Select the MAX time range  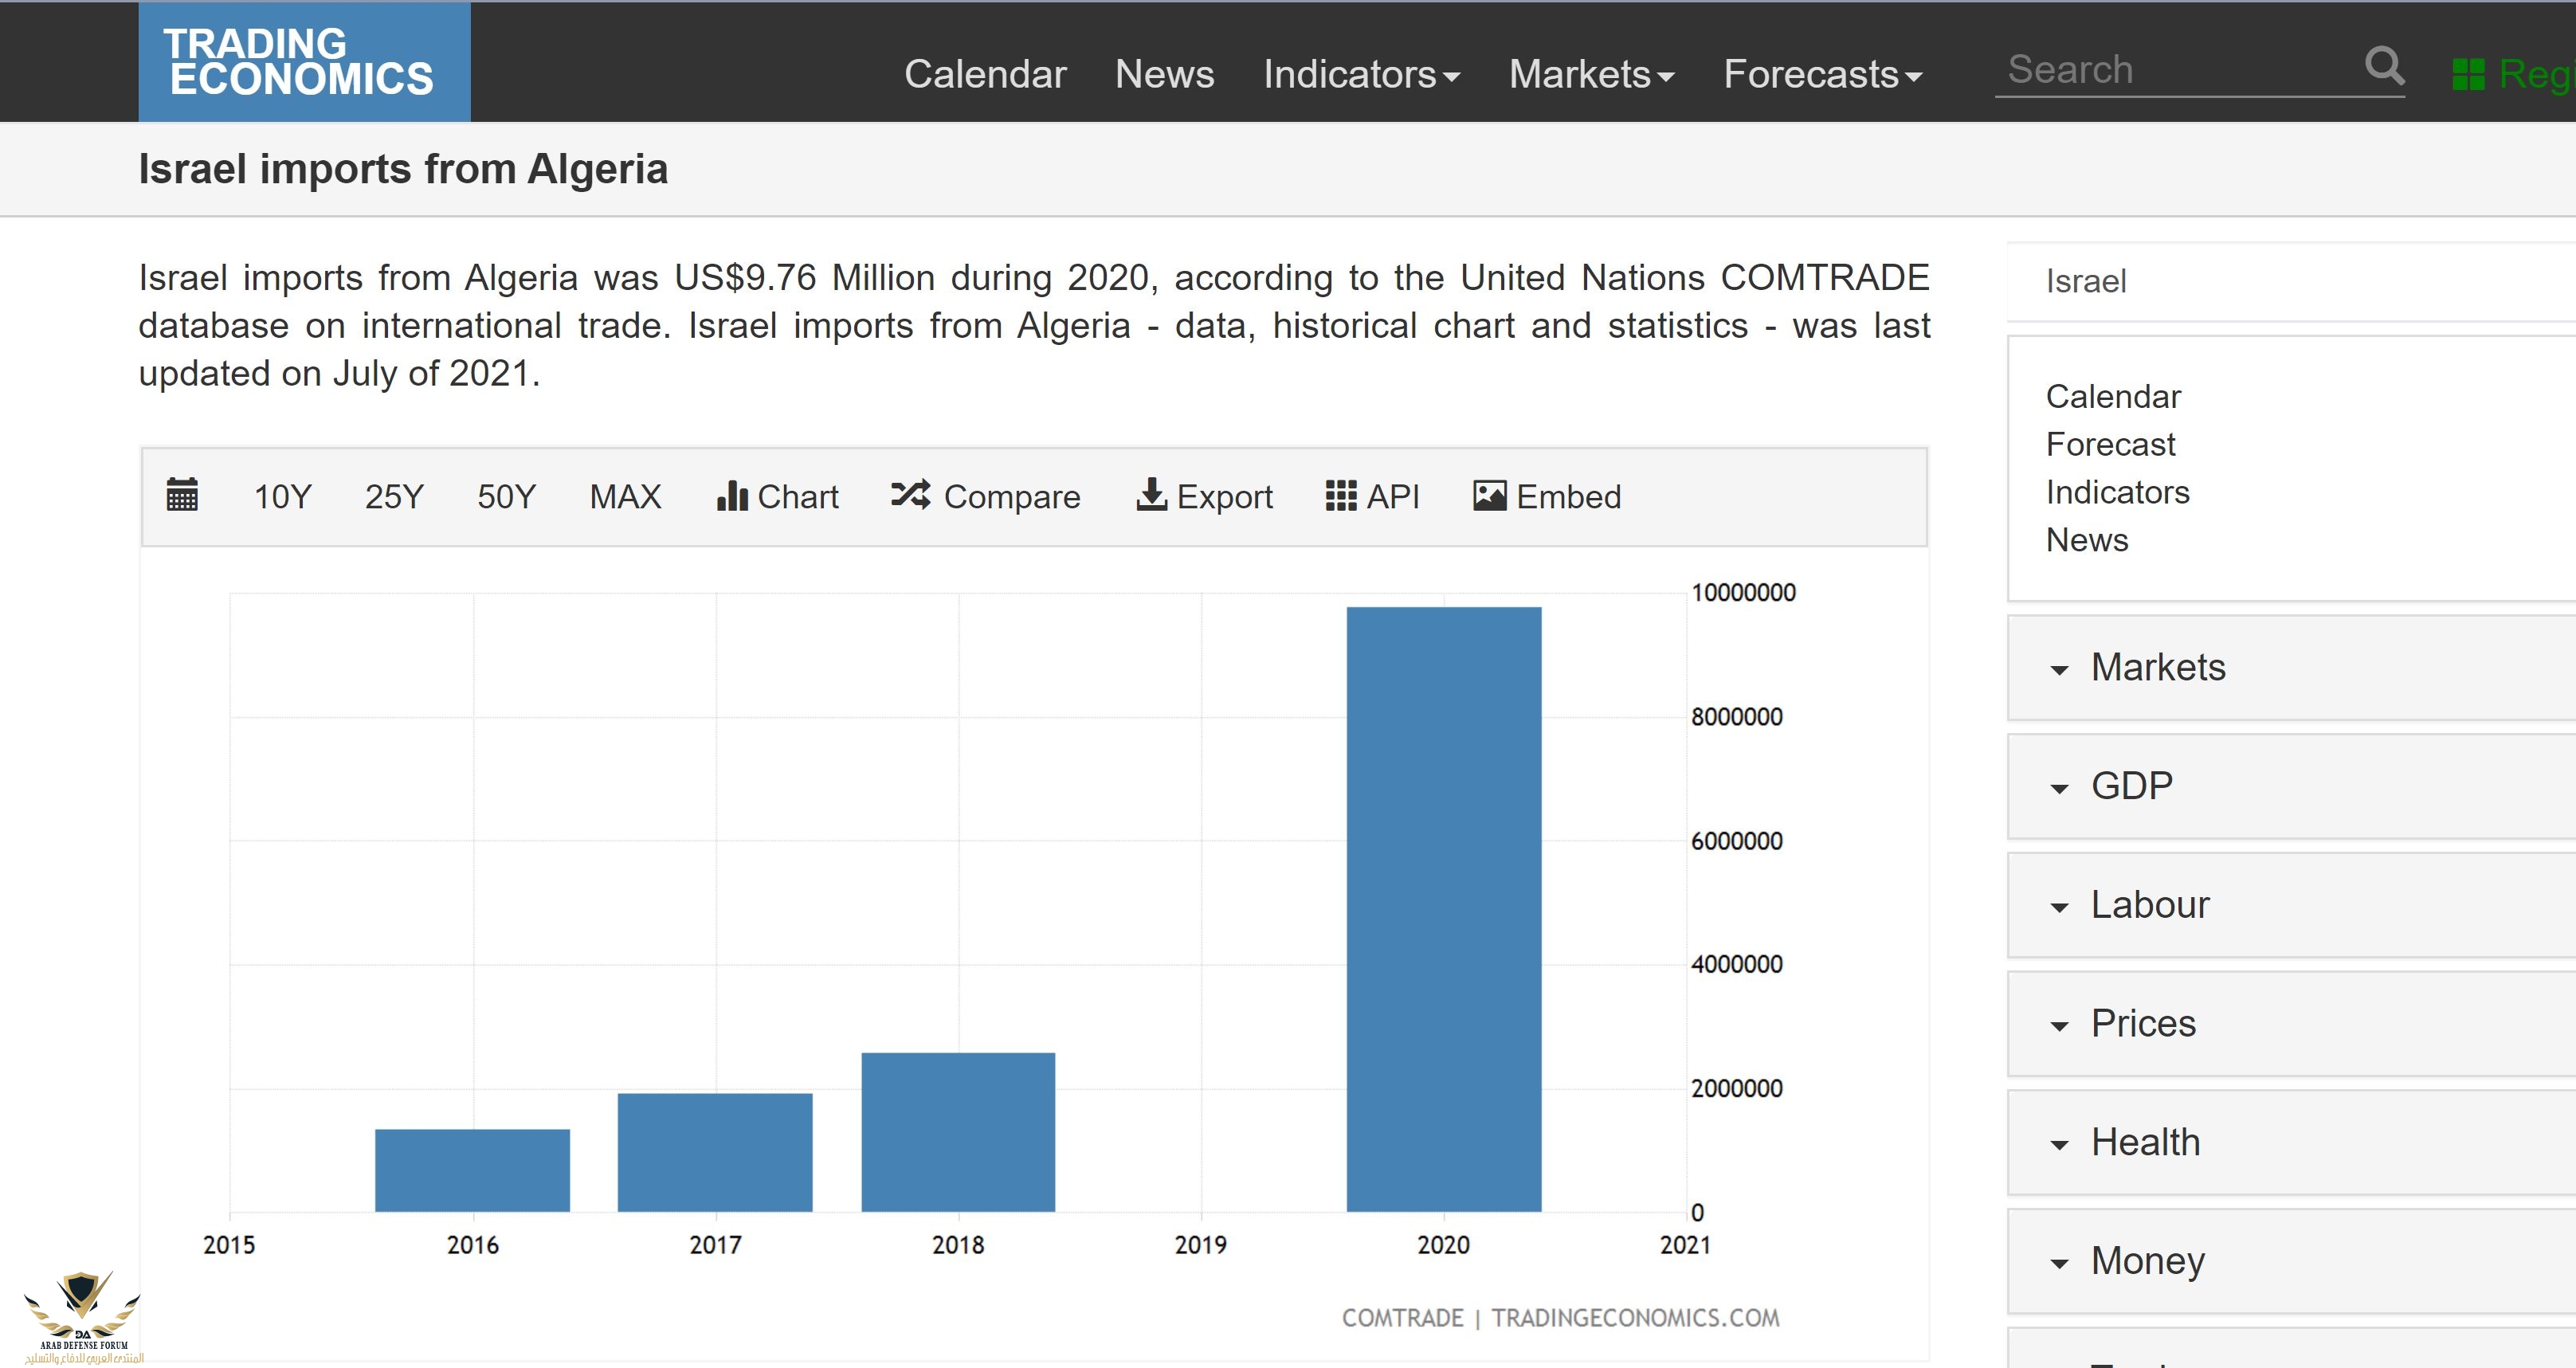click(625, 496)
